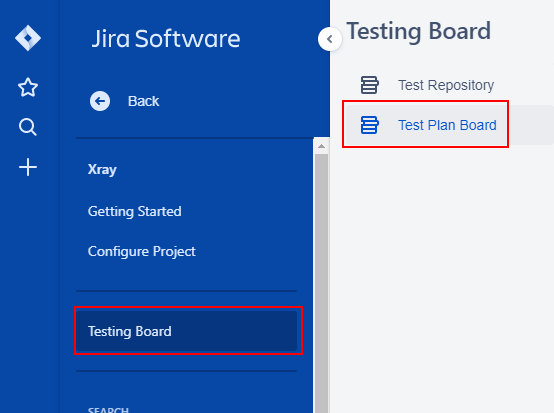This screenshot has width=554, height=413.
Task: Click the circular back arrow icon
Action: [x=100, y=101]
